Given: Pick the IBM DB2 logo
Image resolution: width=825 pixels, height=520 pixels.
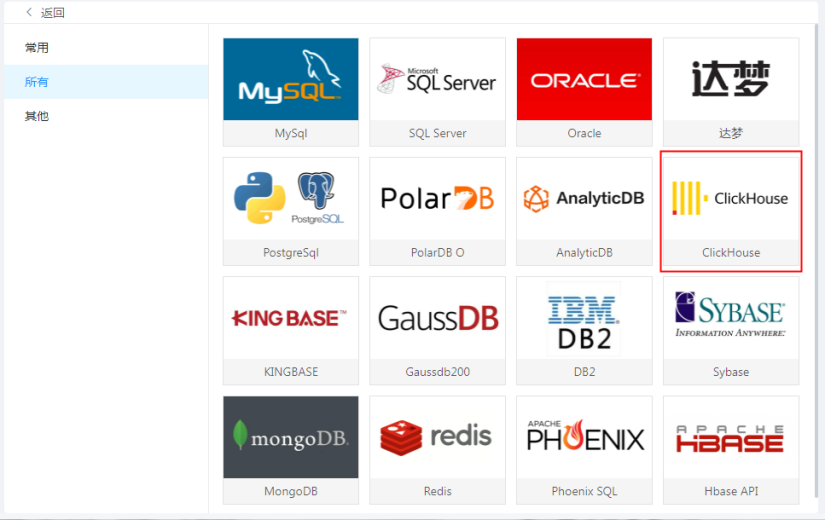Looking at the screenshot, I should coord(584,318).
